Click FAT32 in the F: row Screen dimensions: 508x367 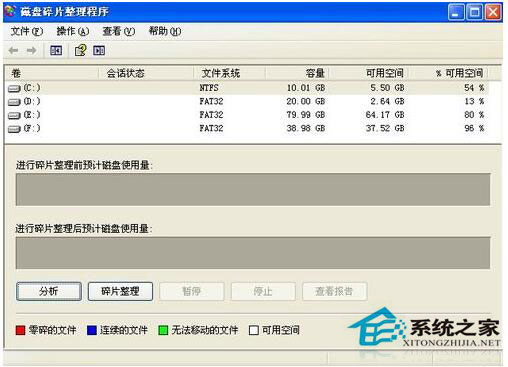click(211, 128)
